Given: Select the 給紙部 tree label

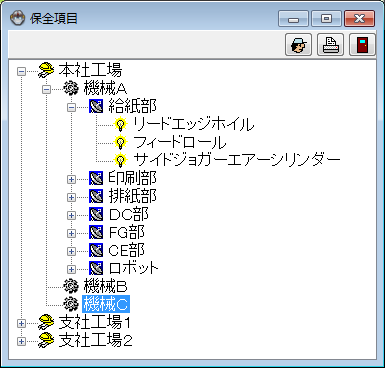Looking at the screenshot, I should pos(132,106).
